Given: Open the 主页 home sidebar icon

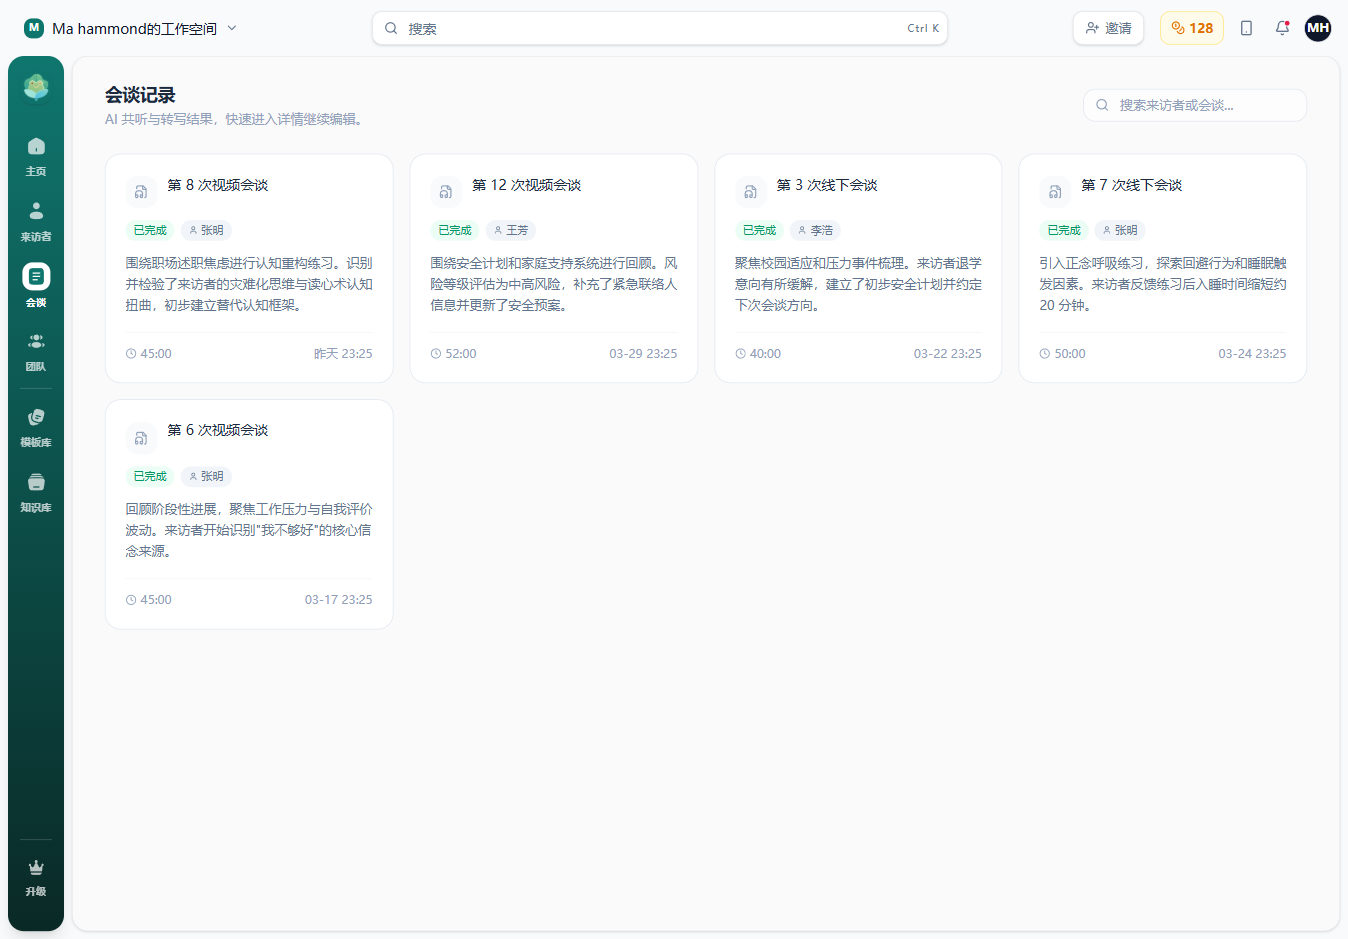Looking at the screenshot, I should click(x=36, y=156).
